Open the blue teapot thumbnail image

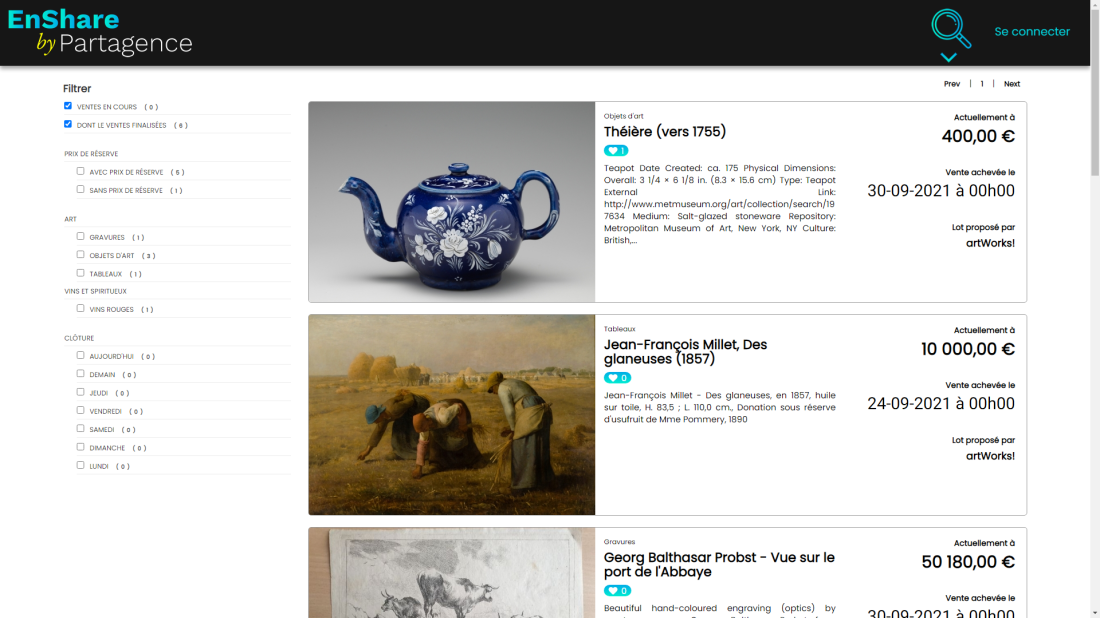pyautogui.click(x=452, y=202)
